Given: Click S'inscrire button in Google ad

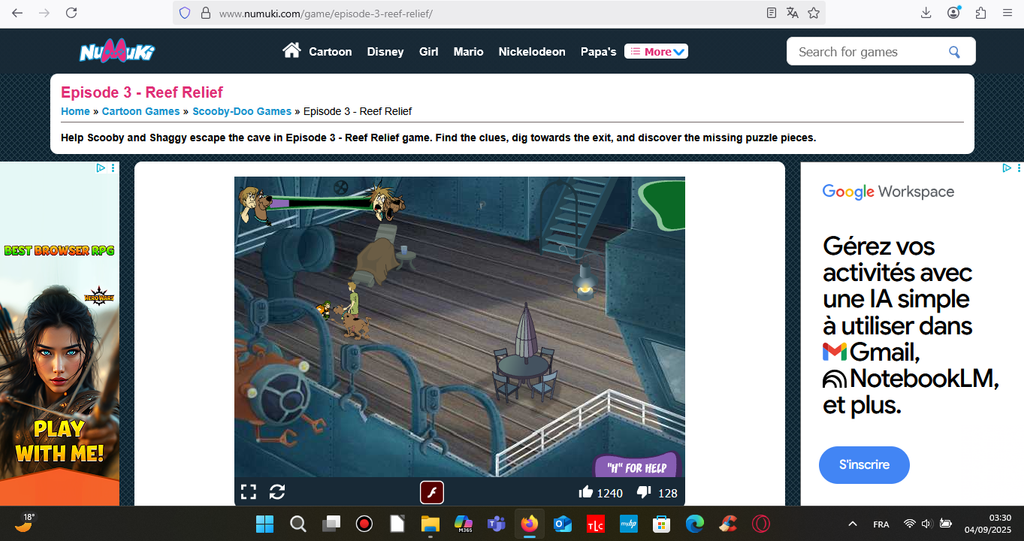Looking at the screenshot, I should click(864, 465).
